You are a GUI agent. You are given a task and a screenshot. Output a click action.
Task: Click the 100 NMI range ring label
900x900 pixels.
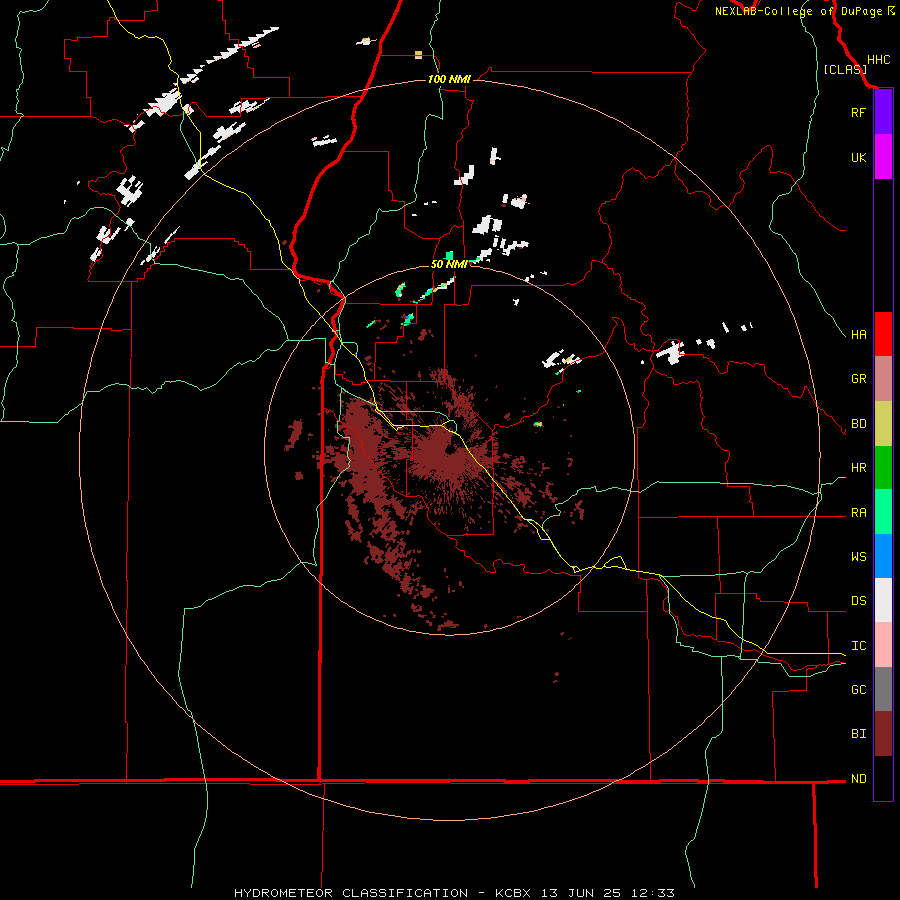click(x=449, y=79)
